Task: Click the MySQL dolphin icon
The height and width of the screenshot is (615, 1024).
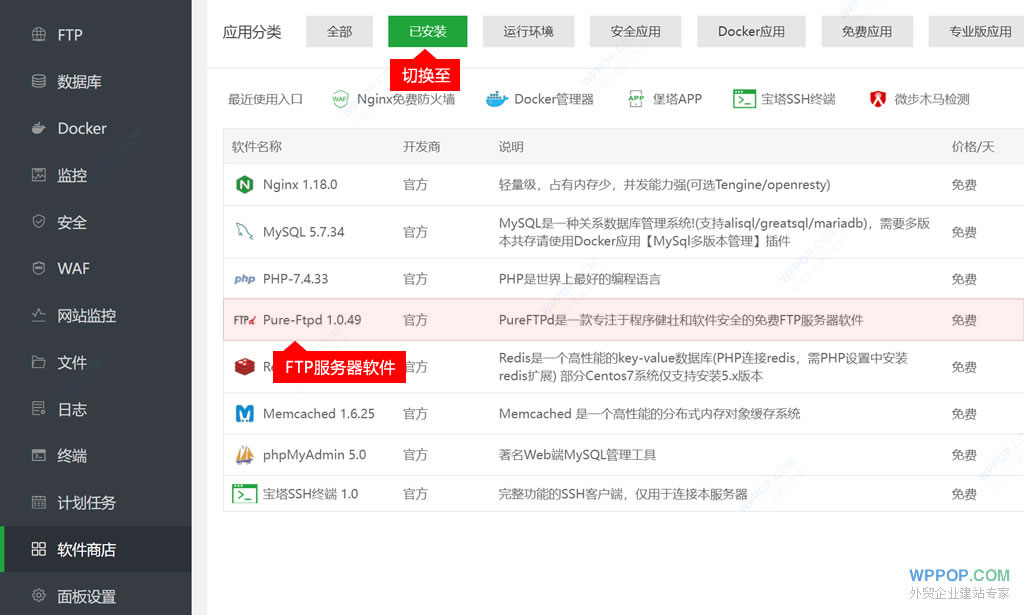Action: tap(244, 231)
